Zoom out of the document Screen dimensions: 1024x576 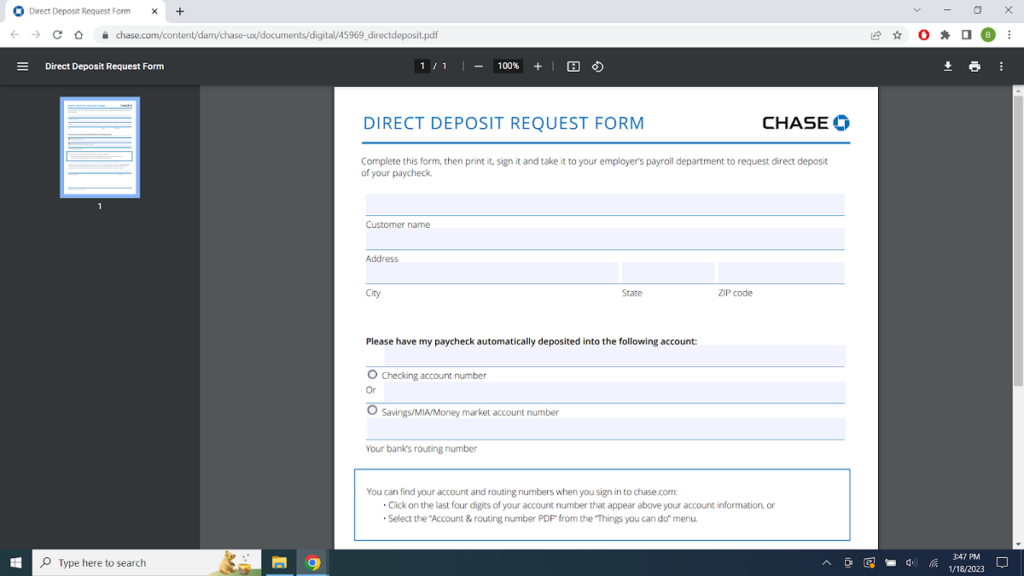click(x=479, y=66)
